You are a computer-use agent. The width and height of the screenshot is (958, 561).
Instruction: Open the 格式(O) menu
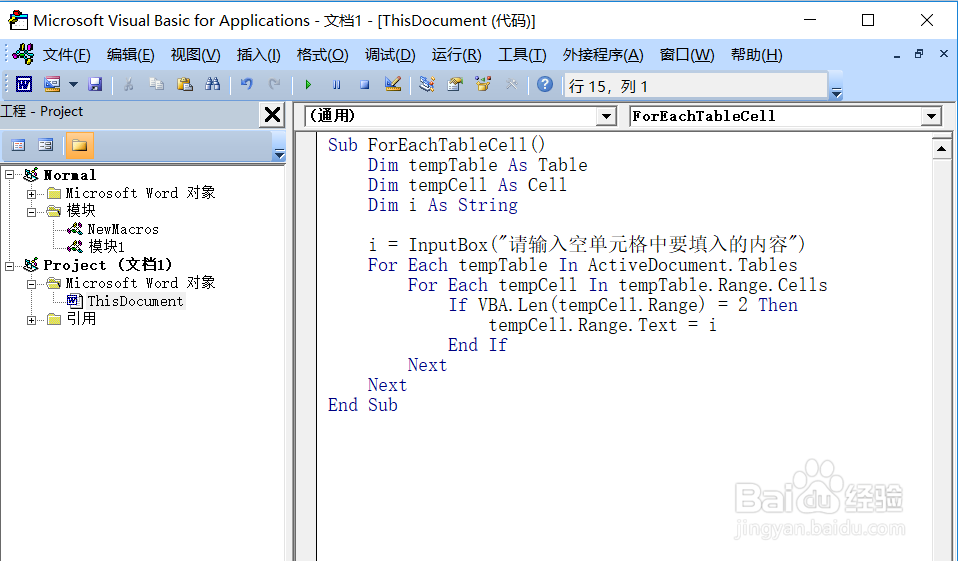(x=323, y=55)
